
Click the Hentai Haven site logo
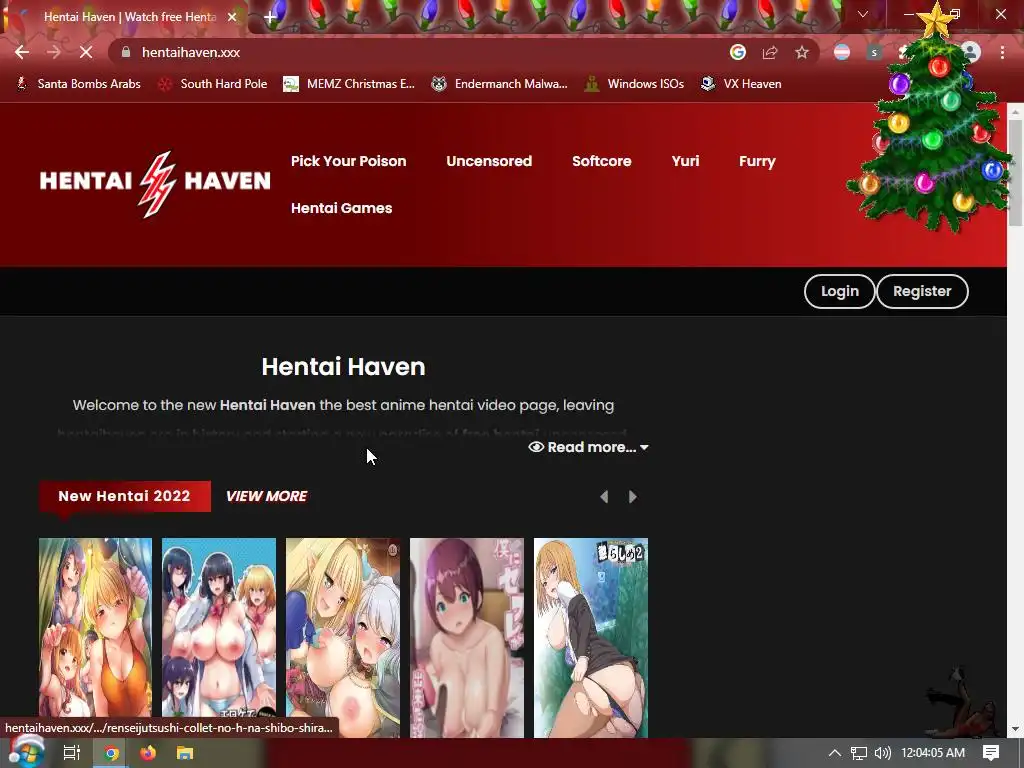click(x=155, y=184)
